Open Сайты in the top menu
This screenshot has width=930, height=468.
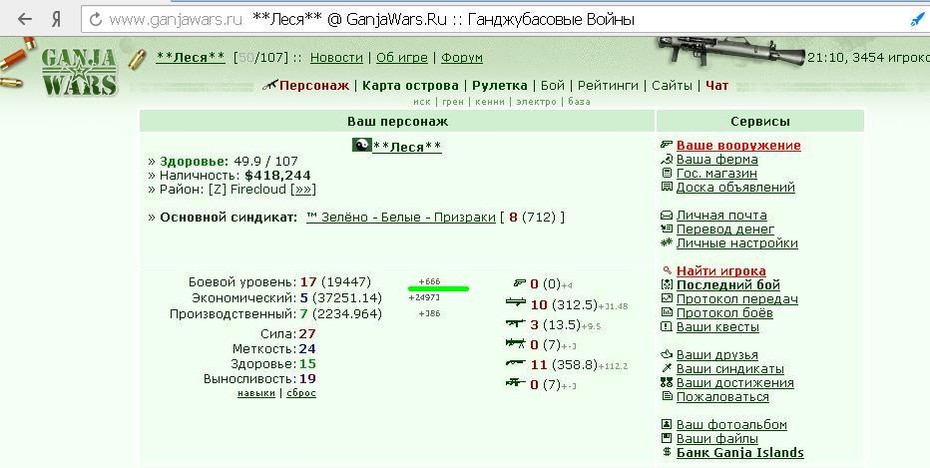(x=671, y=85)
